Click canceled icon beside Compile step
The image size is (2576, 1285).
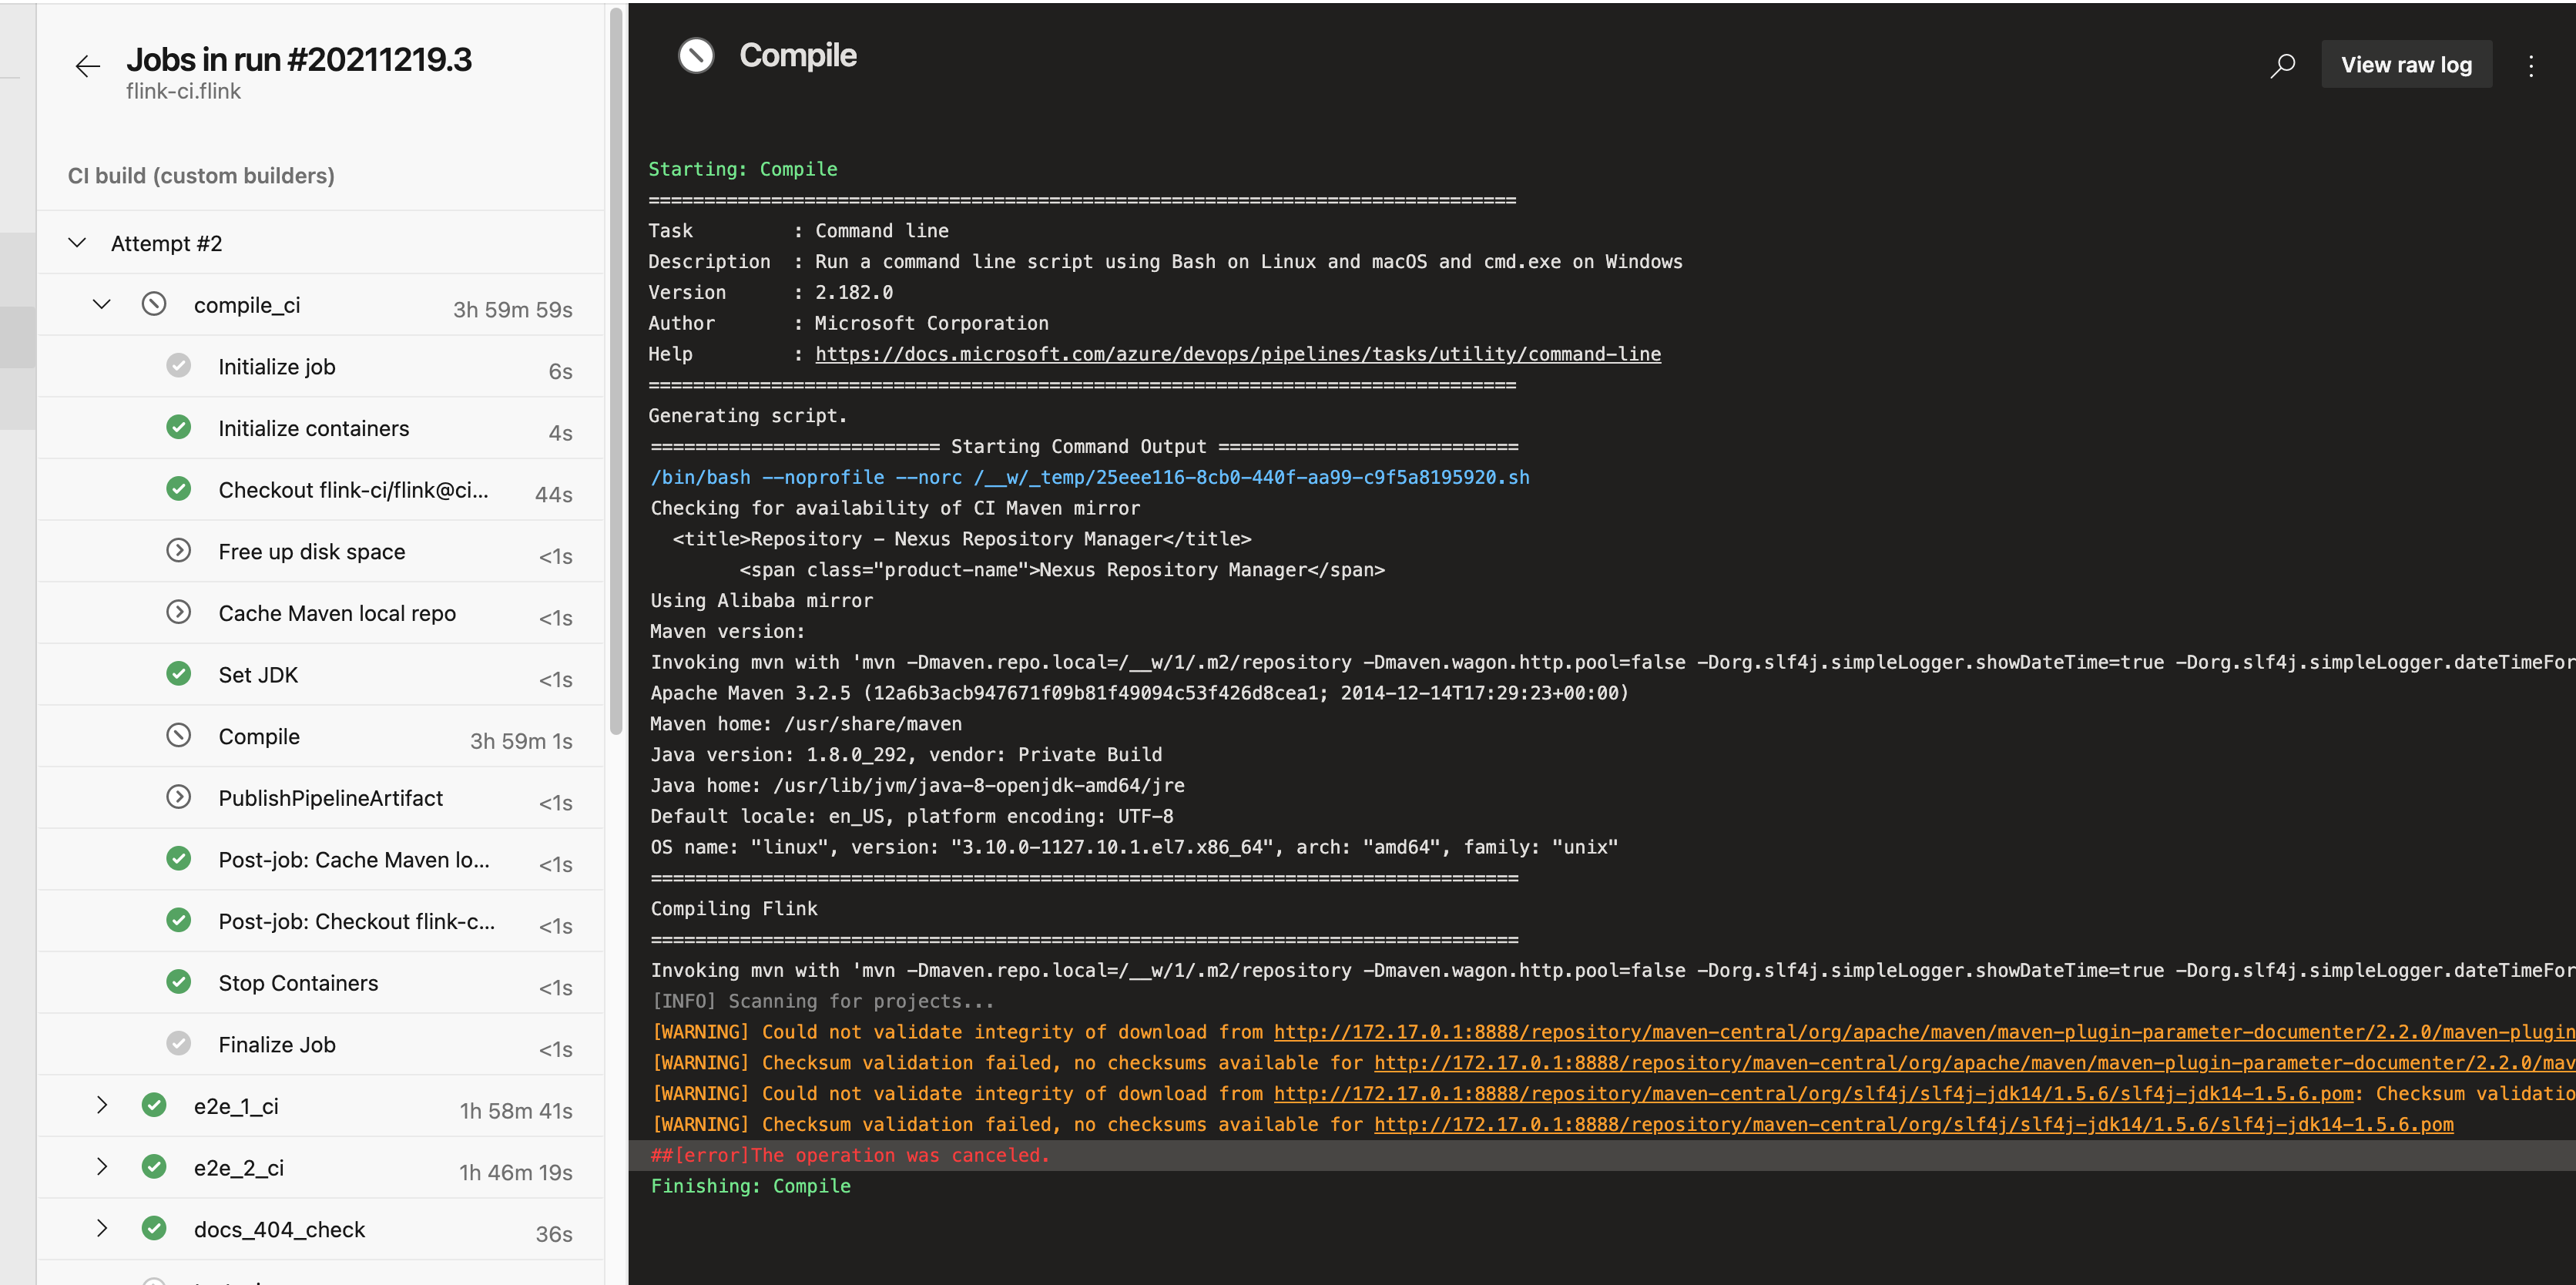[179, 736]
